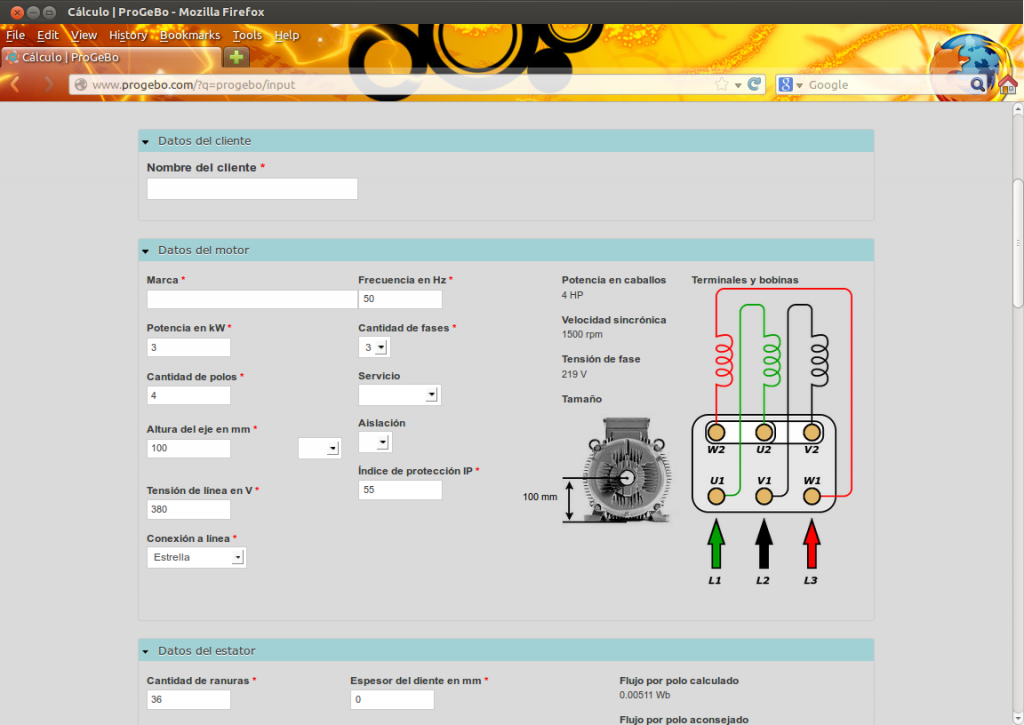Click the vertical page scrollbar
The width and height of the screenshot is (1024, 725).
[1017, 243]
